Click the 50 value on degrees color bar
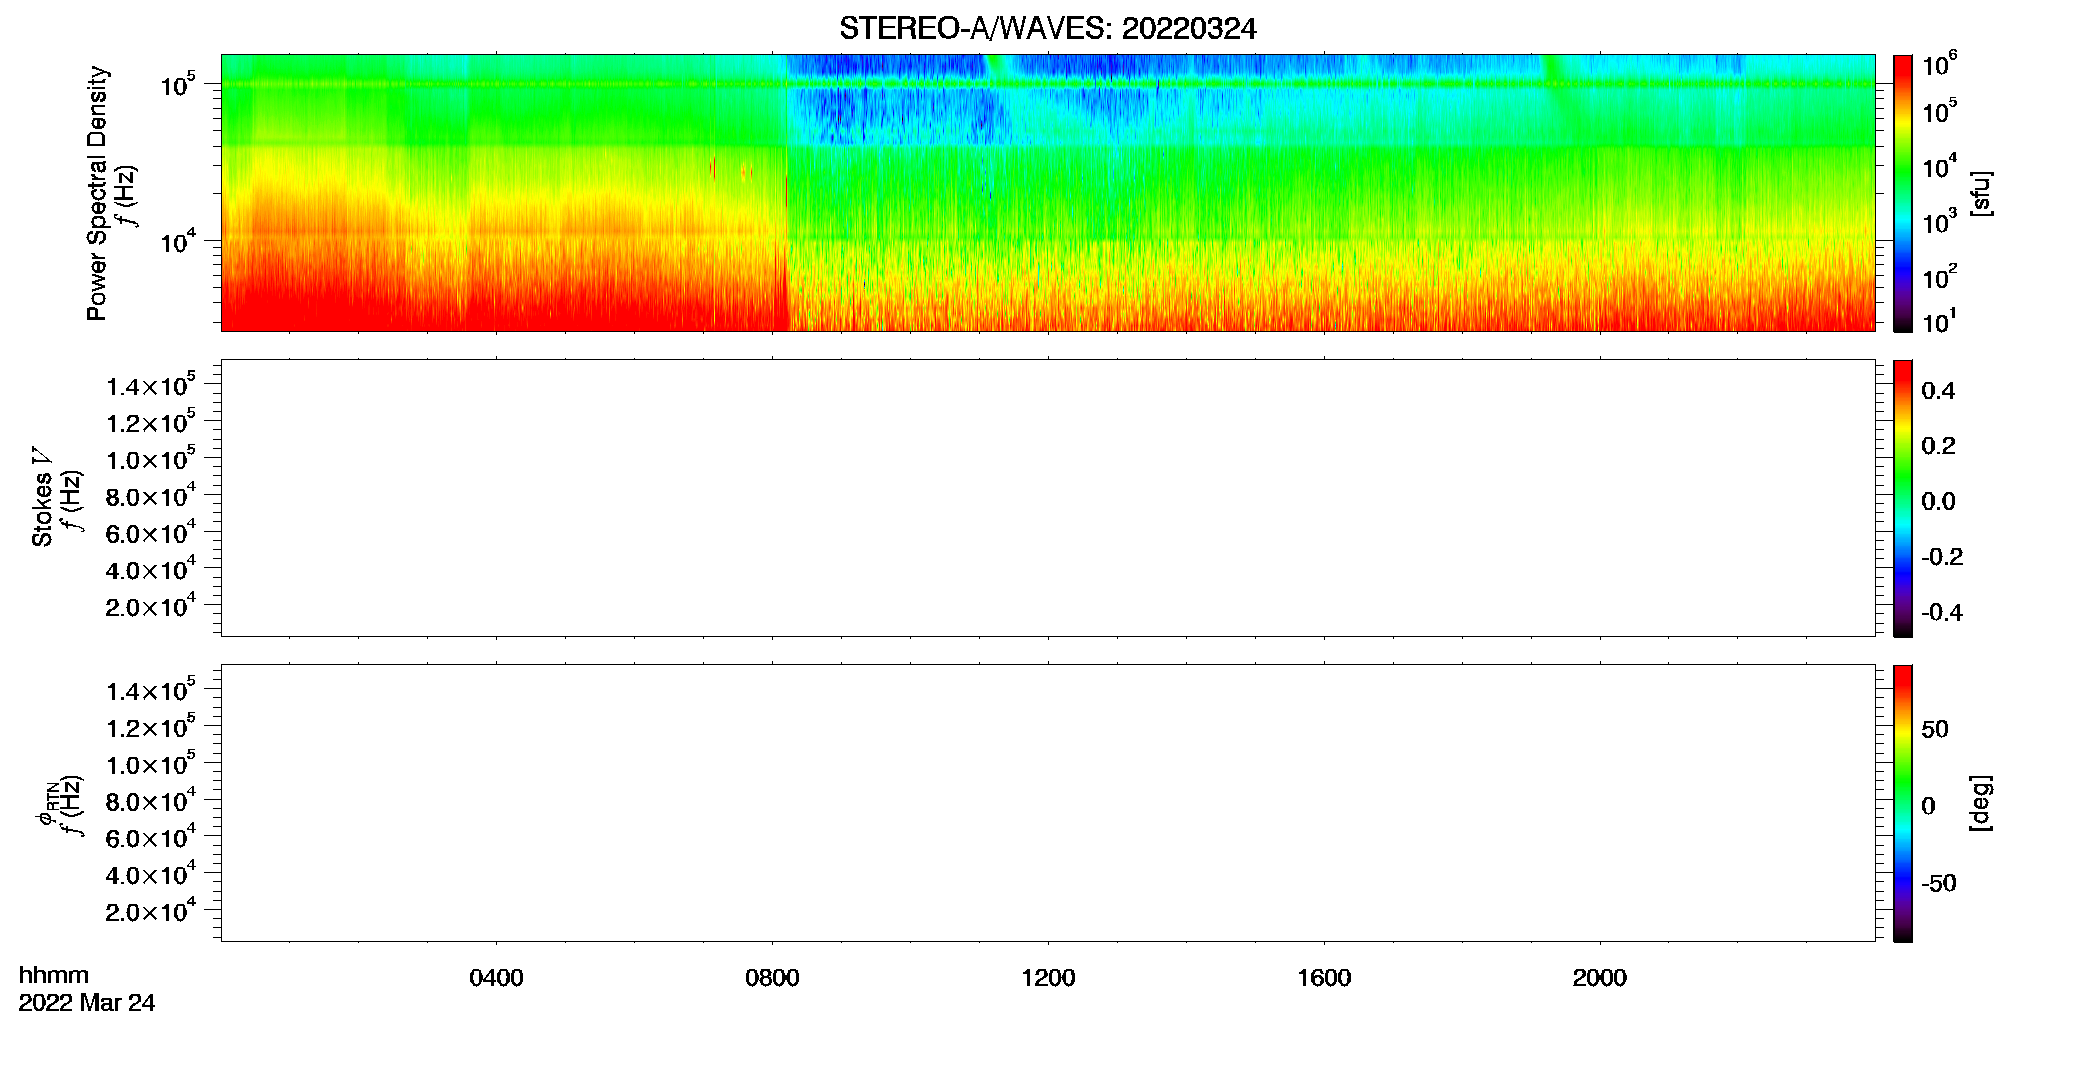 point(1935,729)
